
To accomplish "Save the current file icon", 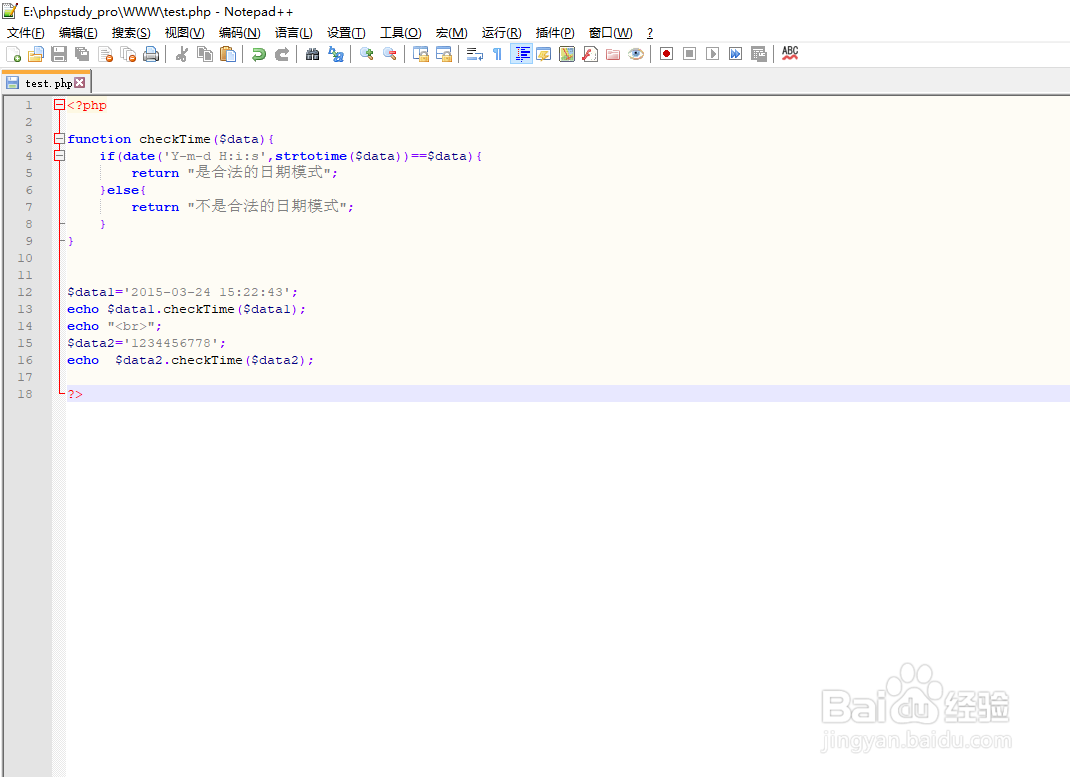I will coord(59,55).
